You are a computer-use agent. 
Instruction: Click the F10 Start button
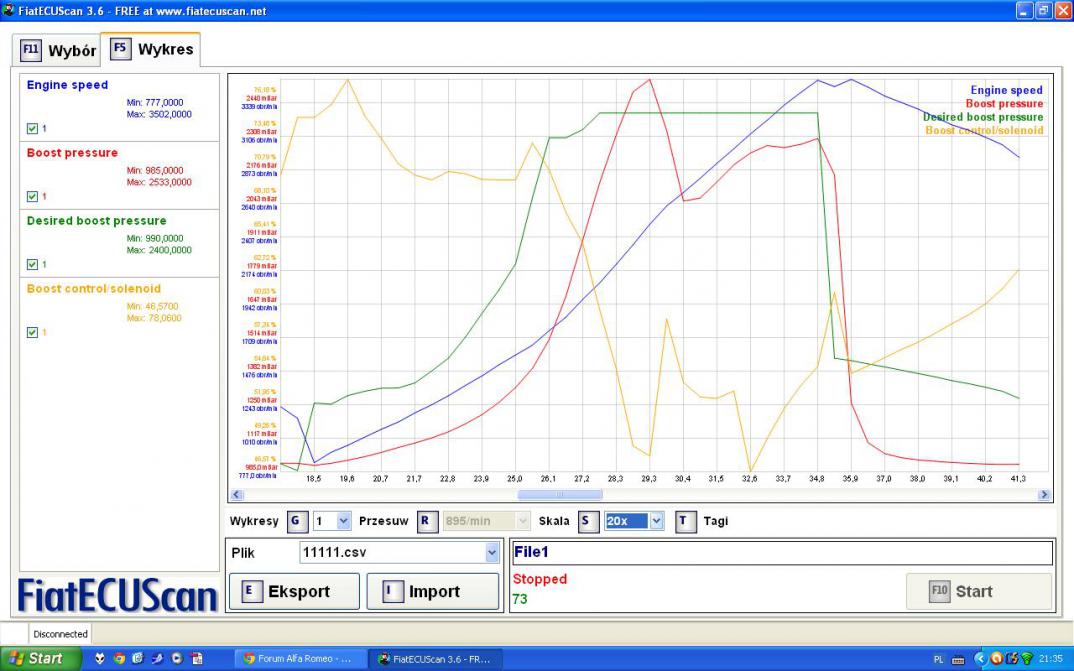[979, 592]
